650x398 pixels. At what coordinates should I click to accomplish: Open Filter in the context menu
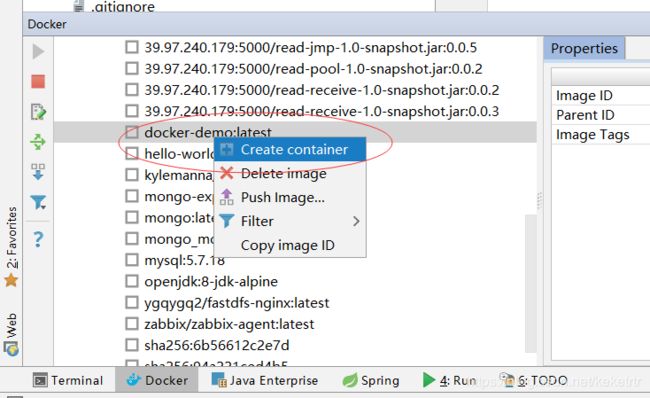(290, 221)
